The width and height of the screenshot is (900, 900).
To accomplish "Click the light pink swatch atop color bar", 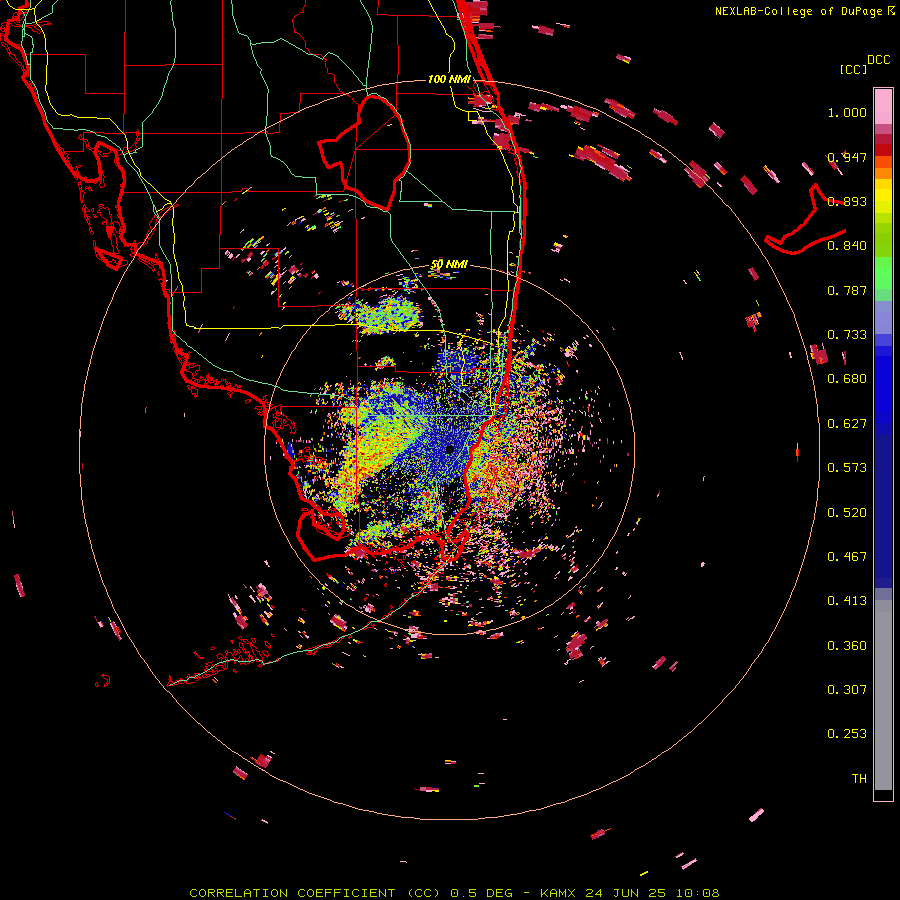I will pyautogui.click(x=883, y=107).
